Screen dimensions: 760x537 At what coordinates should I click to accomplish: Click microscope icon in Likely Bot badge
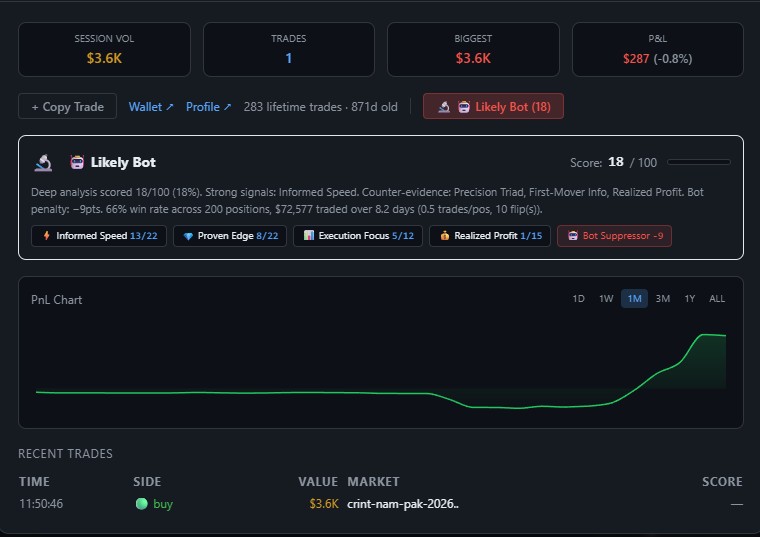444,107
